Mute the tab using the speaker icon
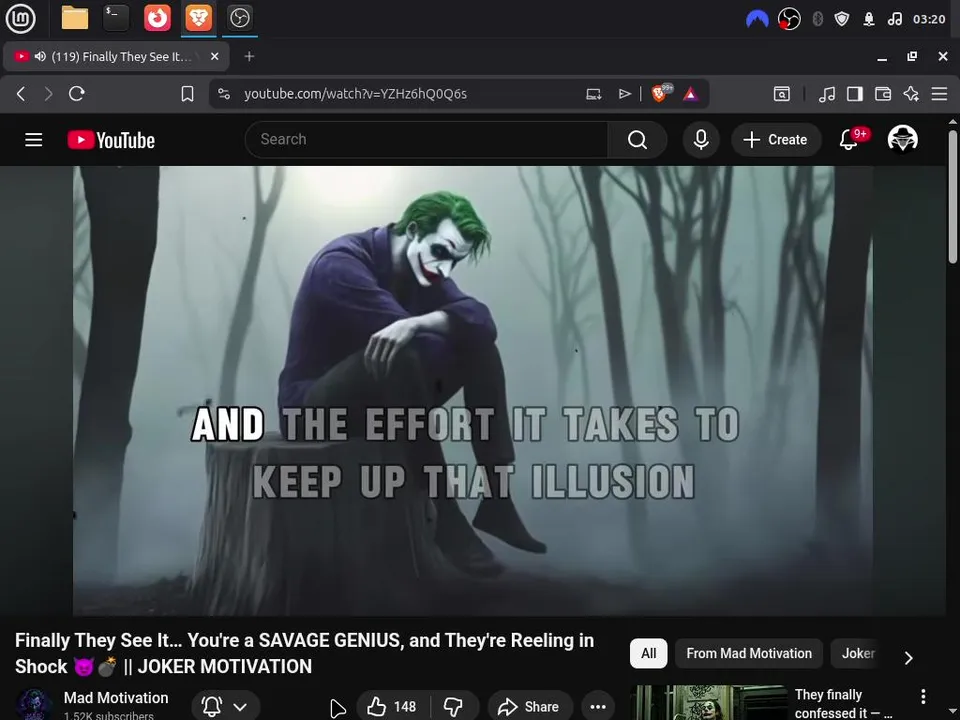This screenshot has height=720, width=960. 40,56
